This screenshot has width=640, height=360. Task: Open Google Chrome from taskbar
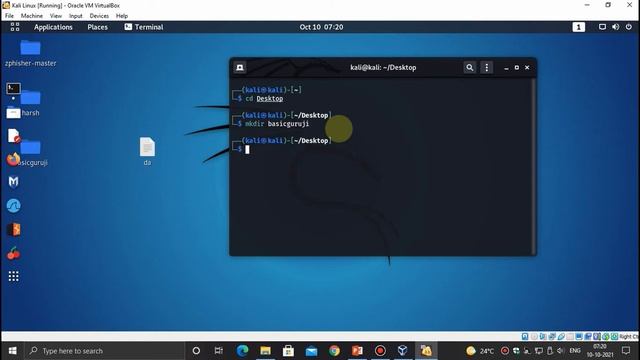[x=334, y=351]
